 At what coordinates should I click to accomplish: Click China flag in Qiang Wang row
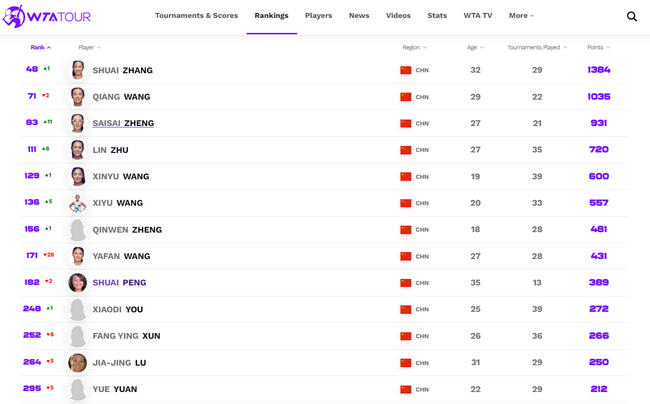point(405,97)
